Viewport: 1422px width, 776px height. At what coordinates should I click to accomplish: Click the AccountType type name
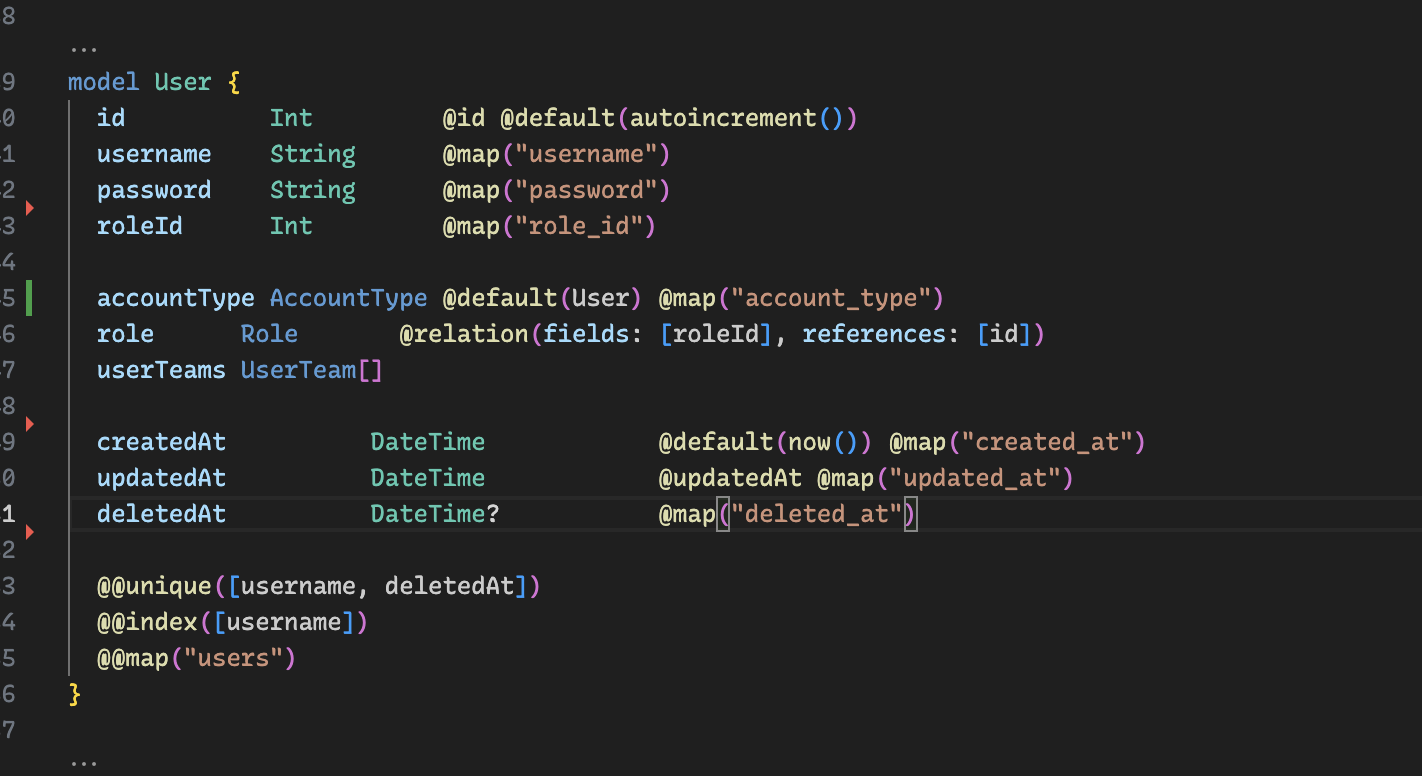349,298
